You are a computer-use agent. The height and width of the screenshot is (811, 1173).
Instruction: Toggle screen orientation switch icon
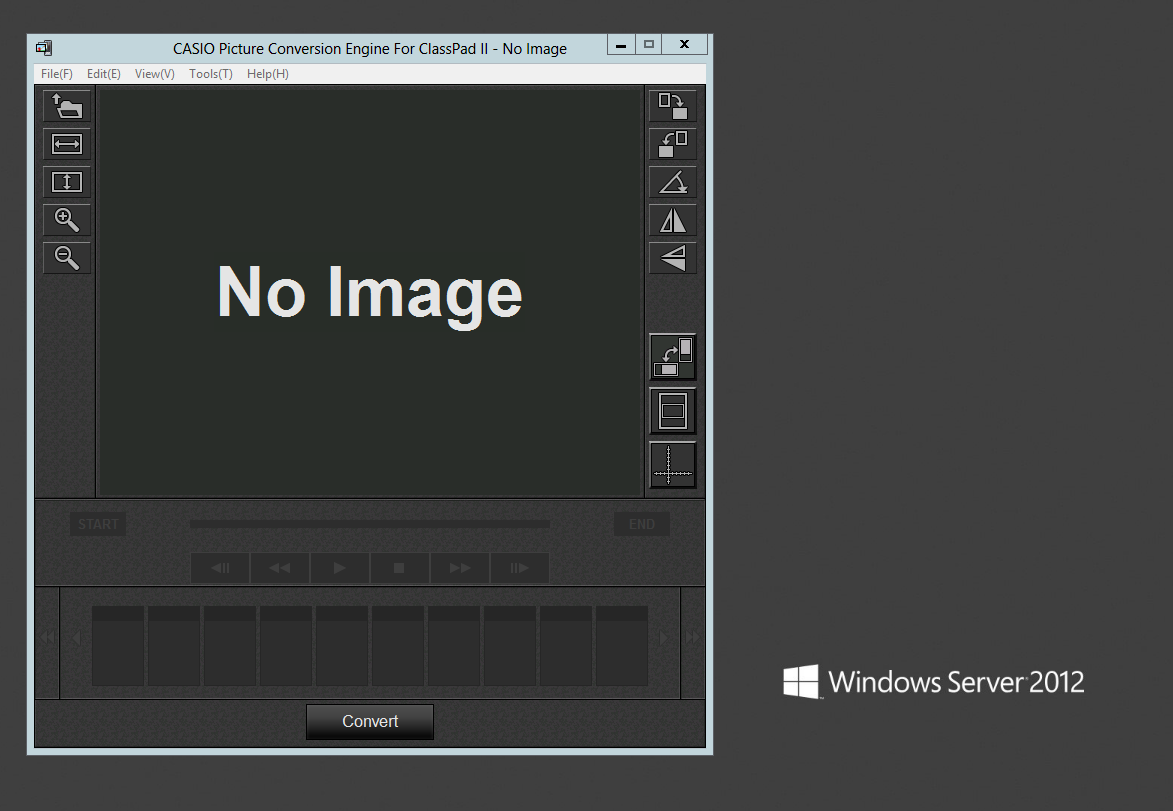[673, 357]
